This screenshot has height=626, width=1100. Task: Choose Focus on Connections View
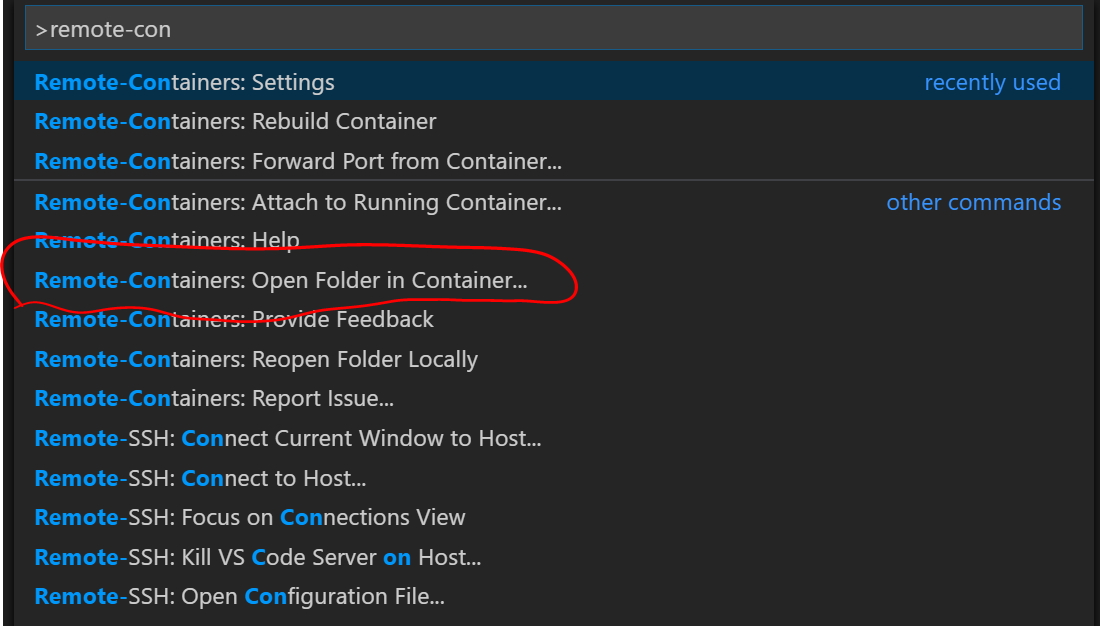260,517
